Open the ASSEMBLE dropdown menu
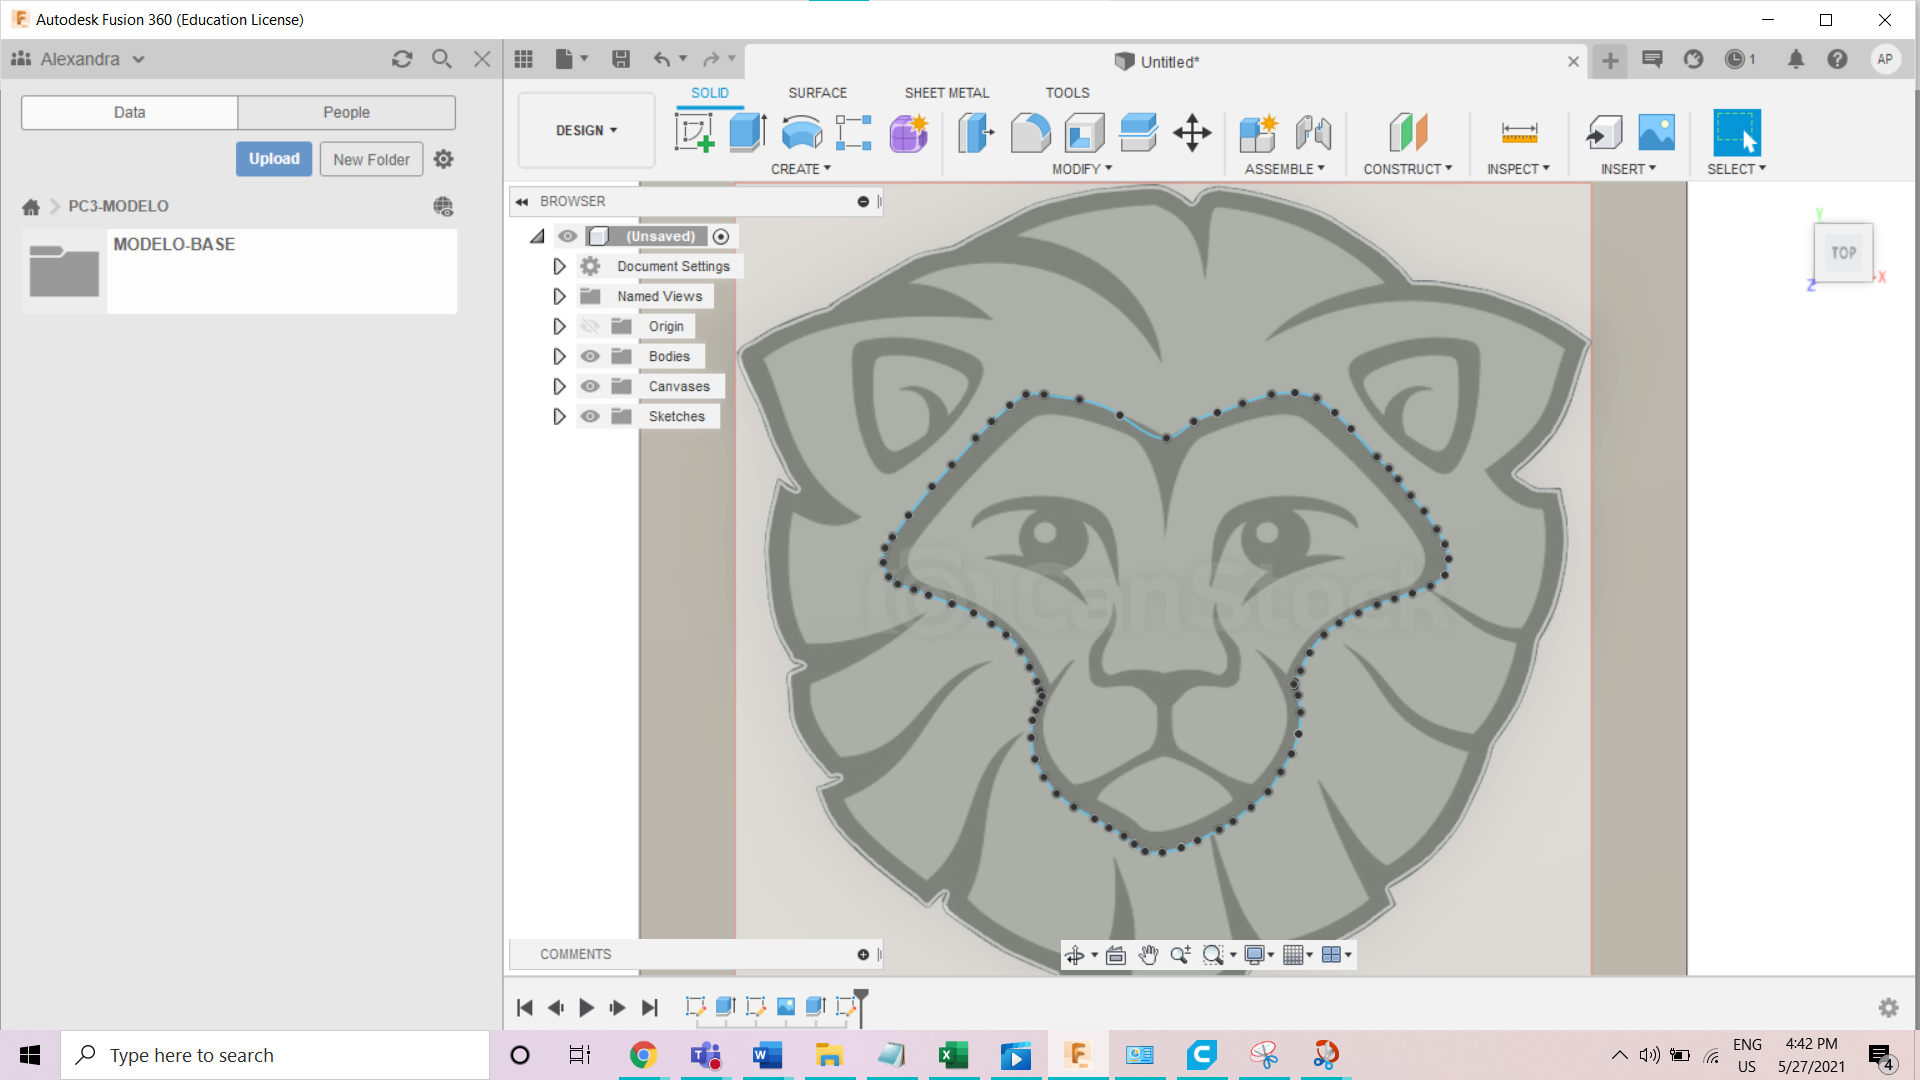1920x1080 pixels. [1285, 169]
